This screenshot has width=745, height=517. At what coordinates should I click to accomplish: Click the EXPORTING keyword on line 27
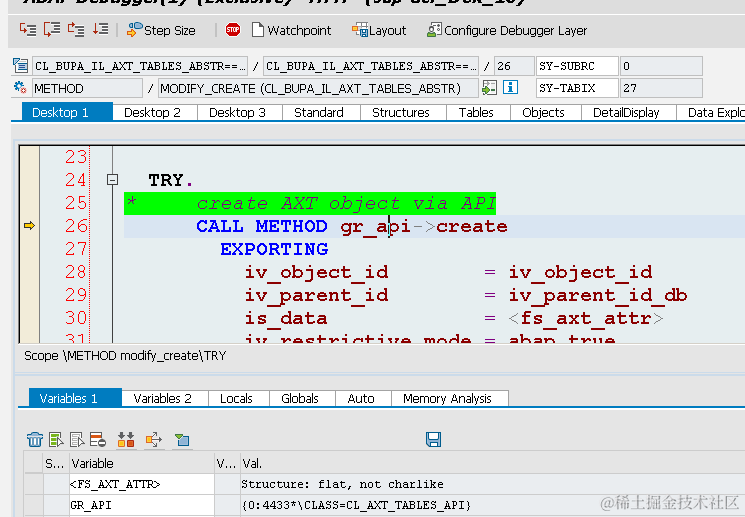(x=274, y=249)
